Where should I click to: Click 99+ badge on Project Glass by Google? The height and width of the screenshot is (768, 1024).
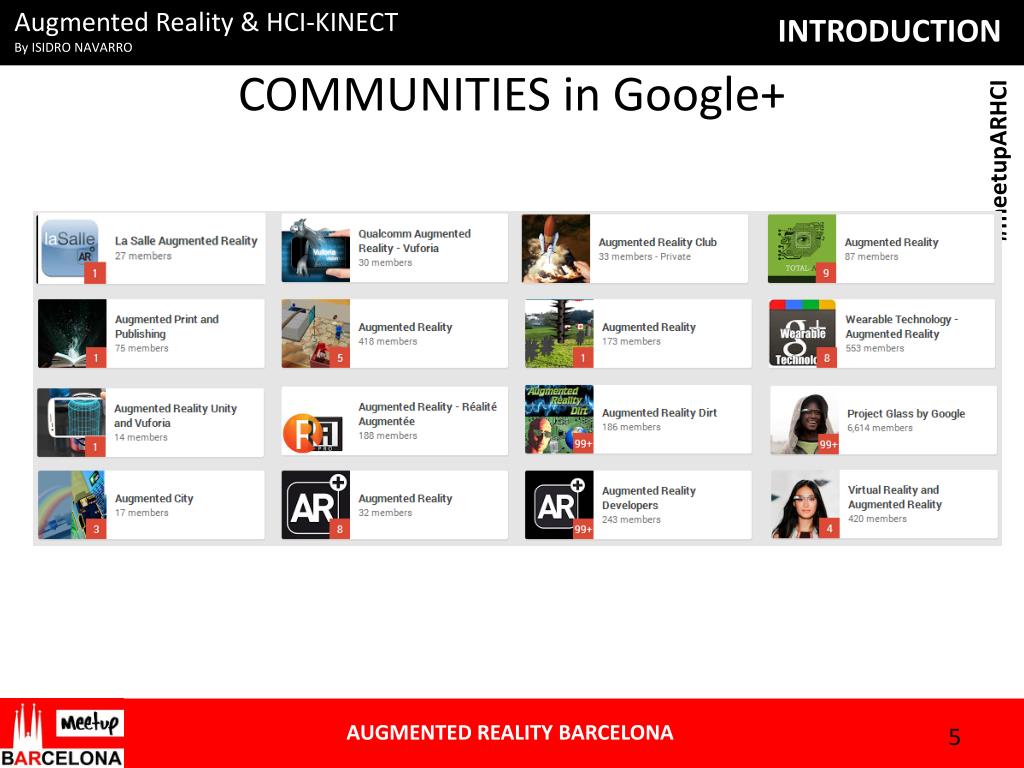click(x=829, y=444)
